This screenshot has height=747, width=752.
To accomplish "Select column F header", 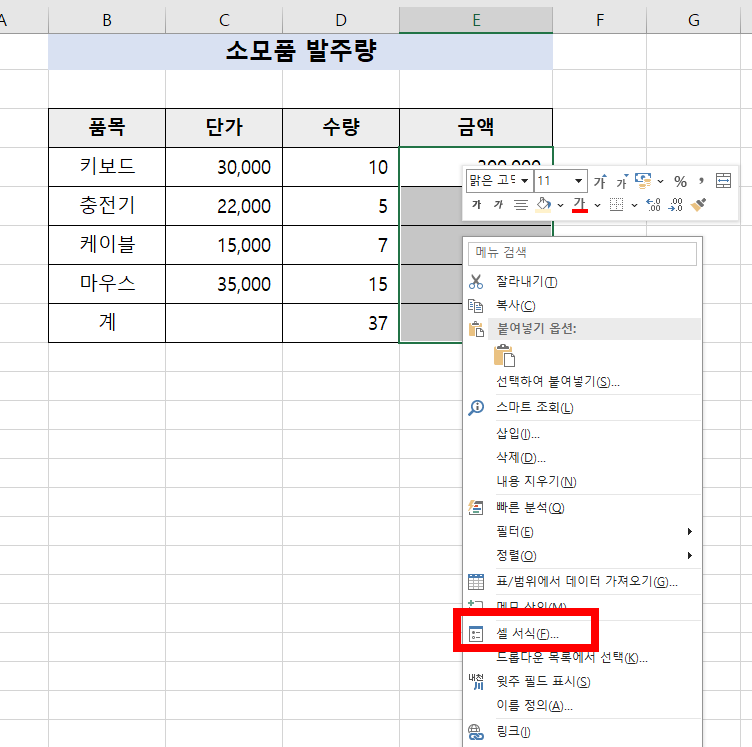I will coord(599,20).
